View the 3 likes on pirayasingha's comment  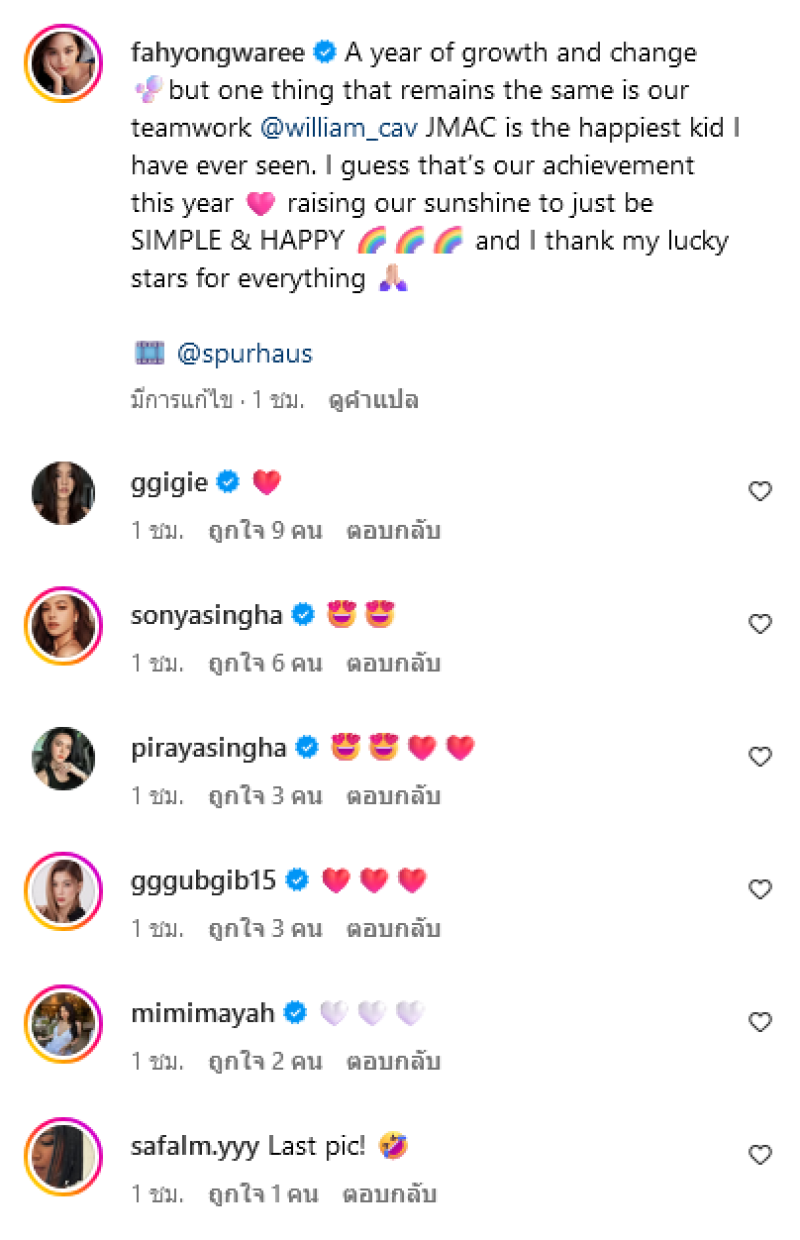tap(264, 797)
